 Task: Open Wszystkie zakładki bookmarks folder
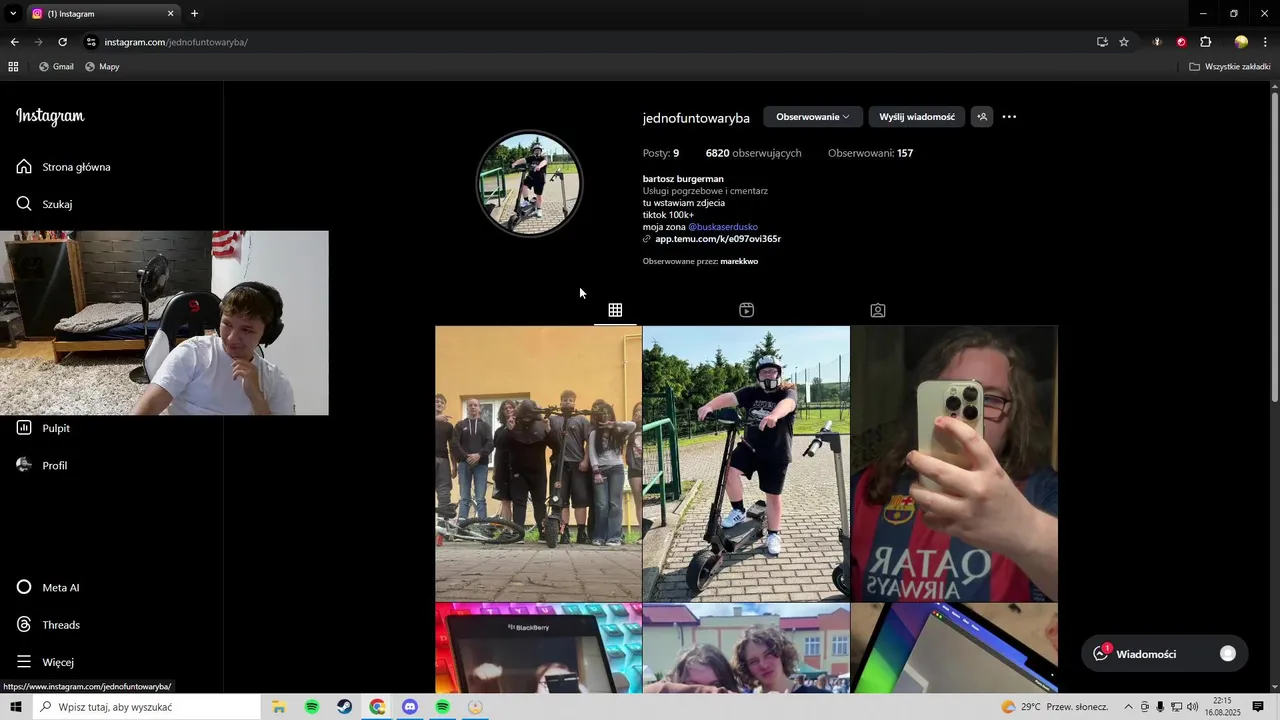(x=1229, y=67)
